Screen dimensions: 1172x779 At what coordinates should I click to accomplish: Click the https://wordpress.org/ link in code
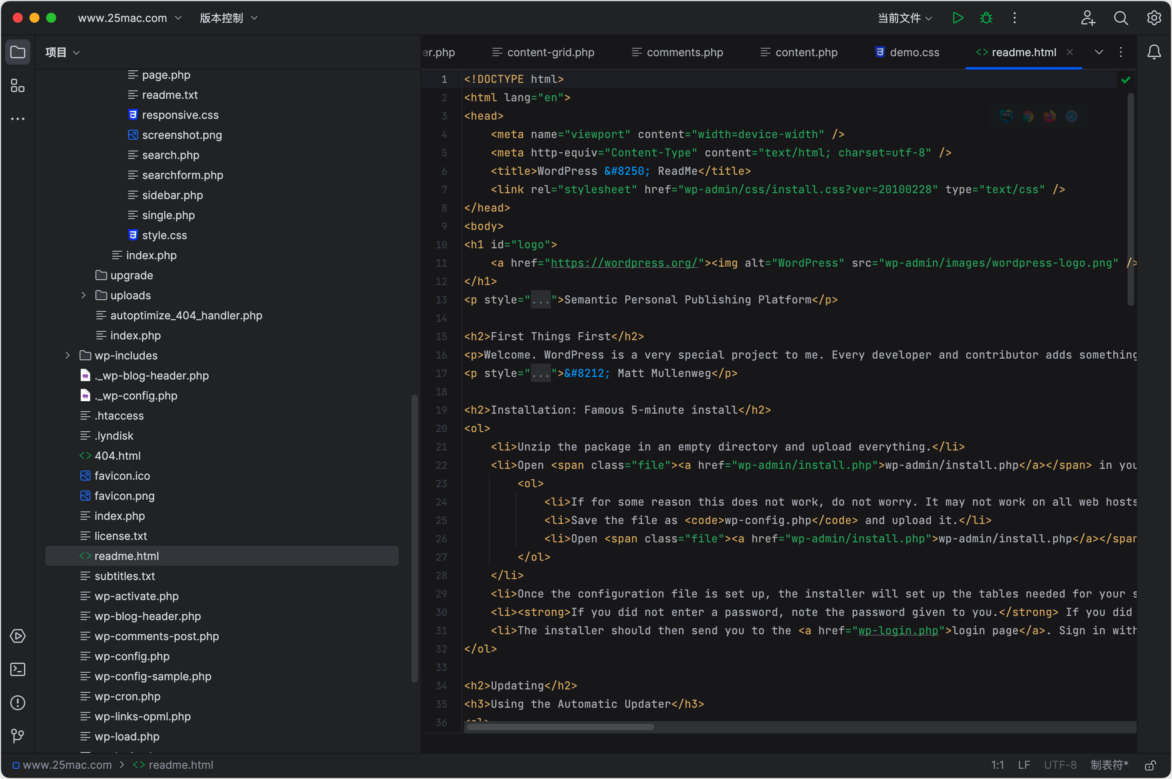[624, 263]
